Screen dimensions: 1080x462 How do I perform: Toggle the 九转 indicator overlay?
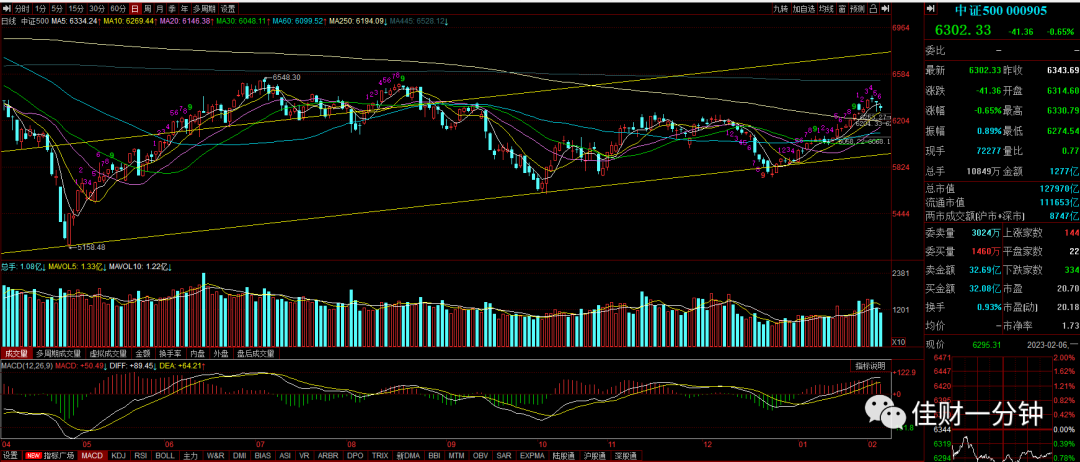tap(781, 9)
